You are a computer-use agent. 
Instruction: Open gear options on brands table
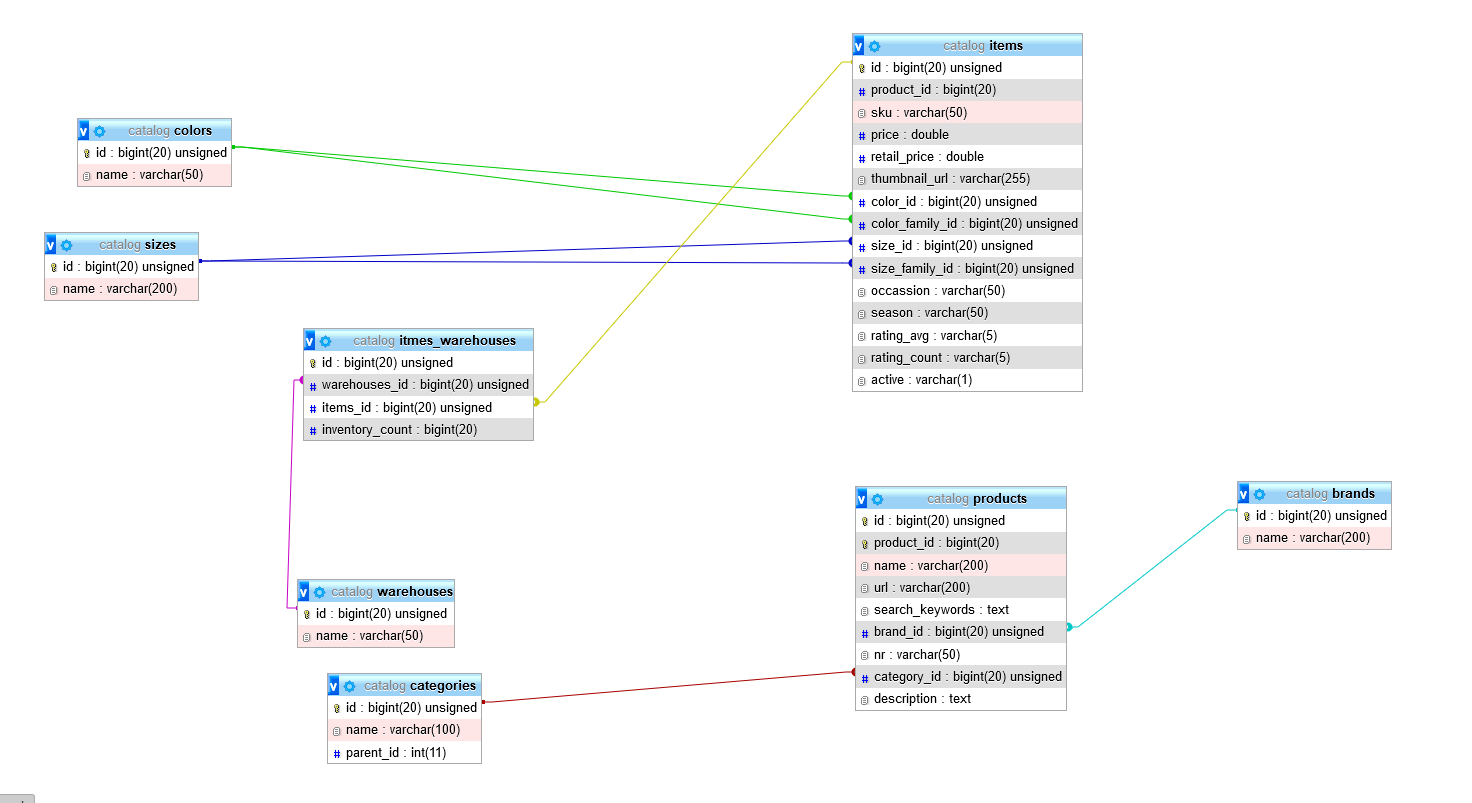1260,494
